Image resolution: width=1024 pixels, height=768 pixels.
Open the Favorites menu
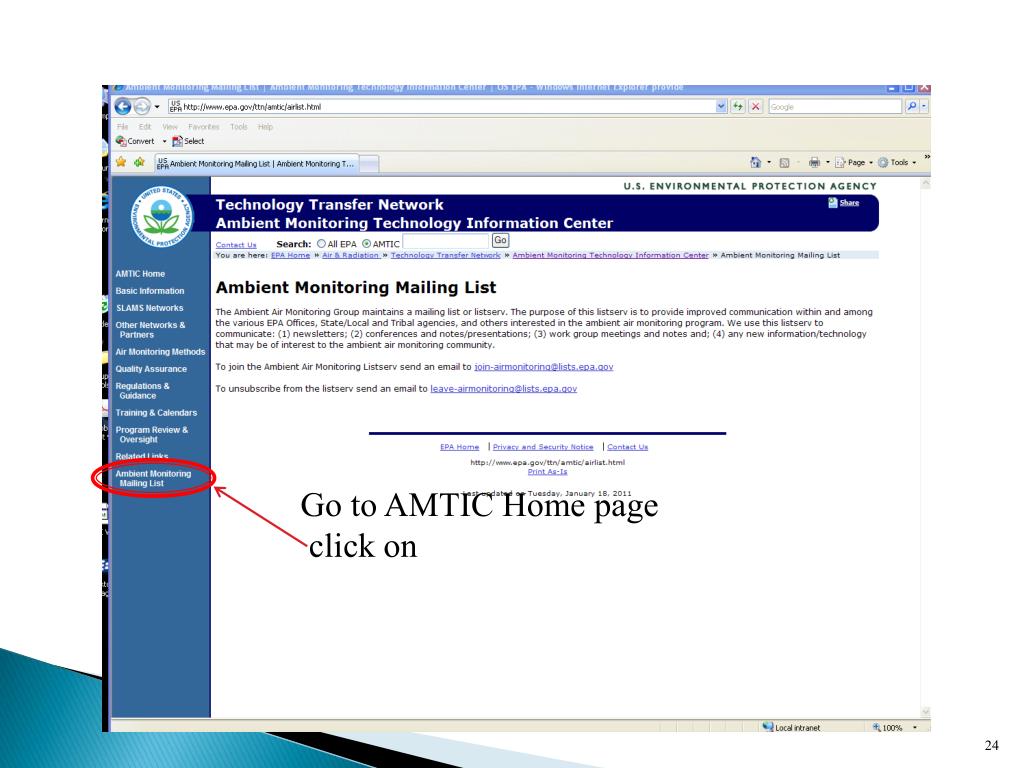[x=204, y=127]
